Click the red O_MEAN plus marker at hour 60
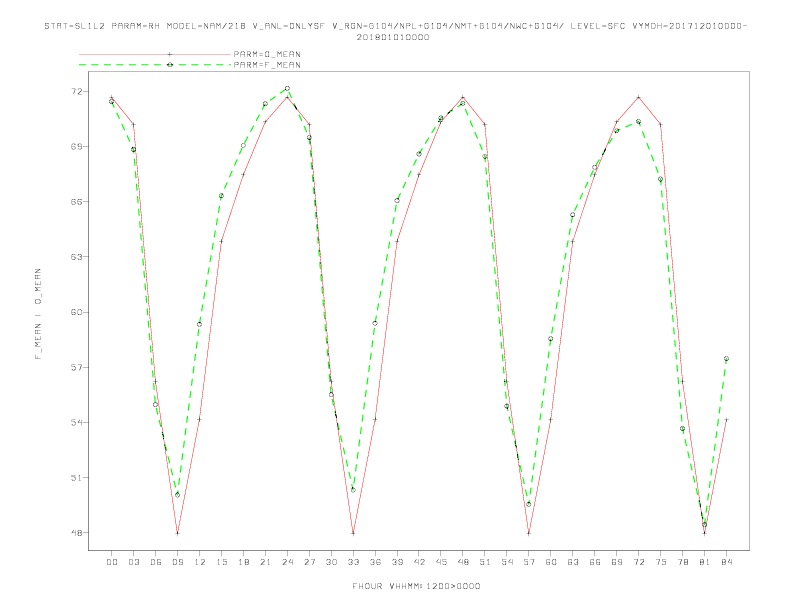This screenshot has height=612, width=792. [551, 419]
